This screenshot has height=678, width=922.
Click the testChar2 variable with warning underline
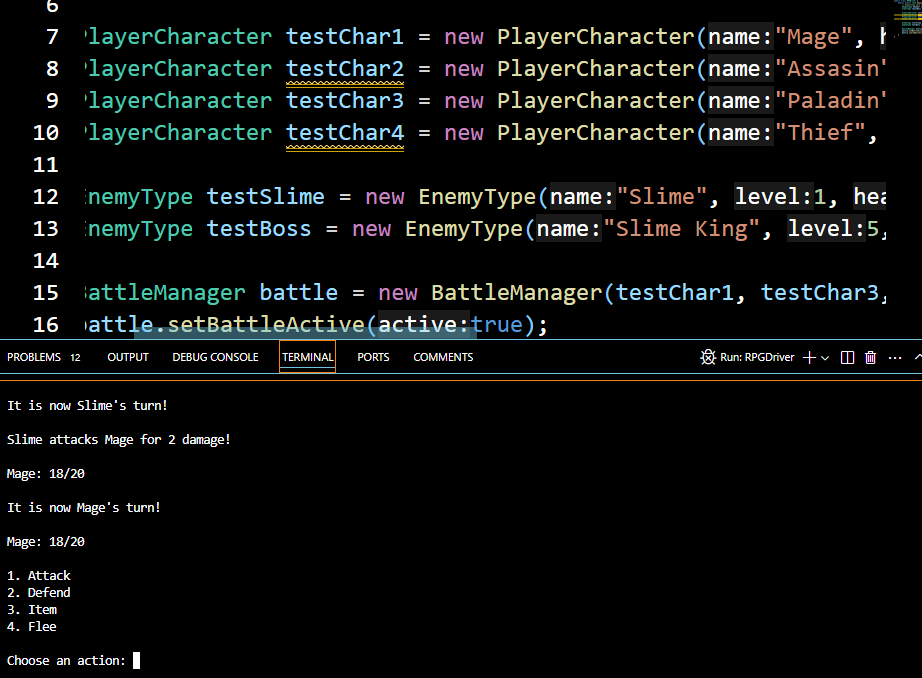point(345,69)
